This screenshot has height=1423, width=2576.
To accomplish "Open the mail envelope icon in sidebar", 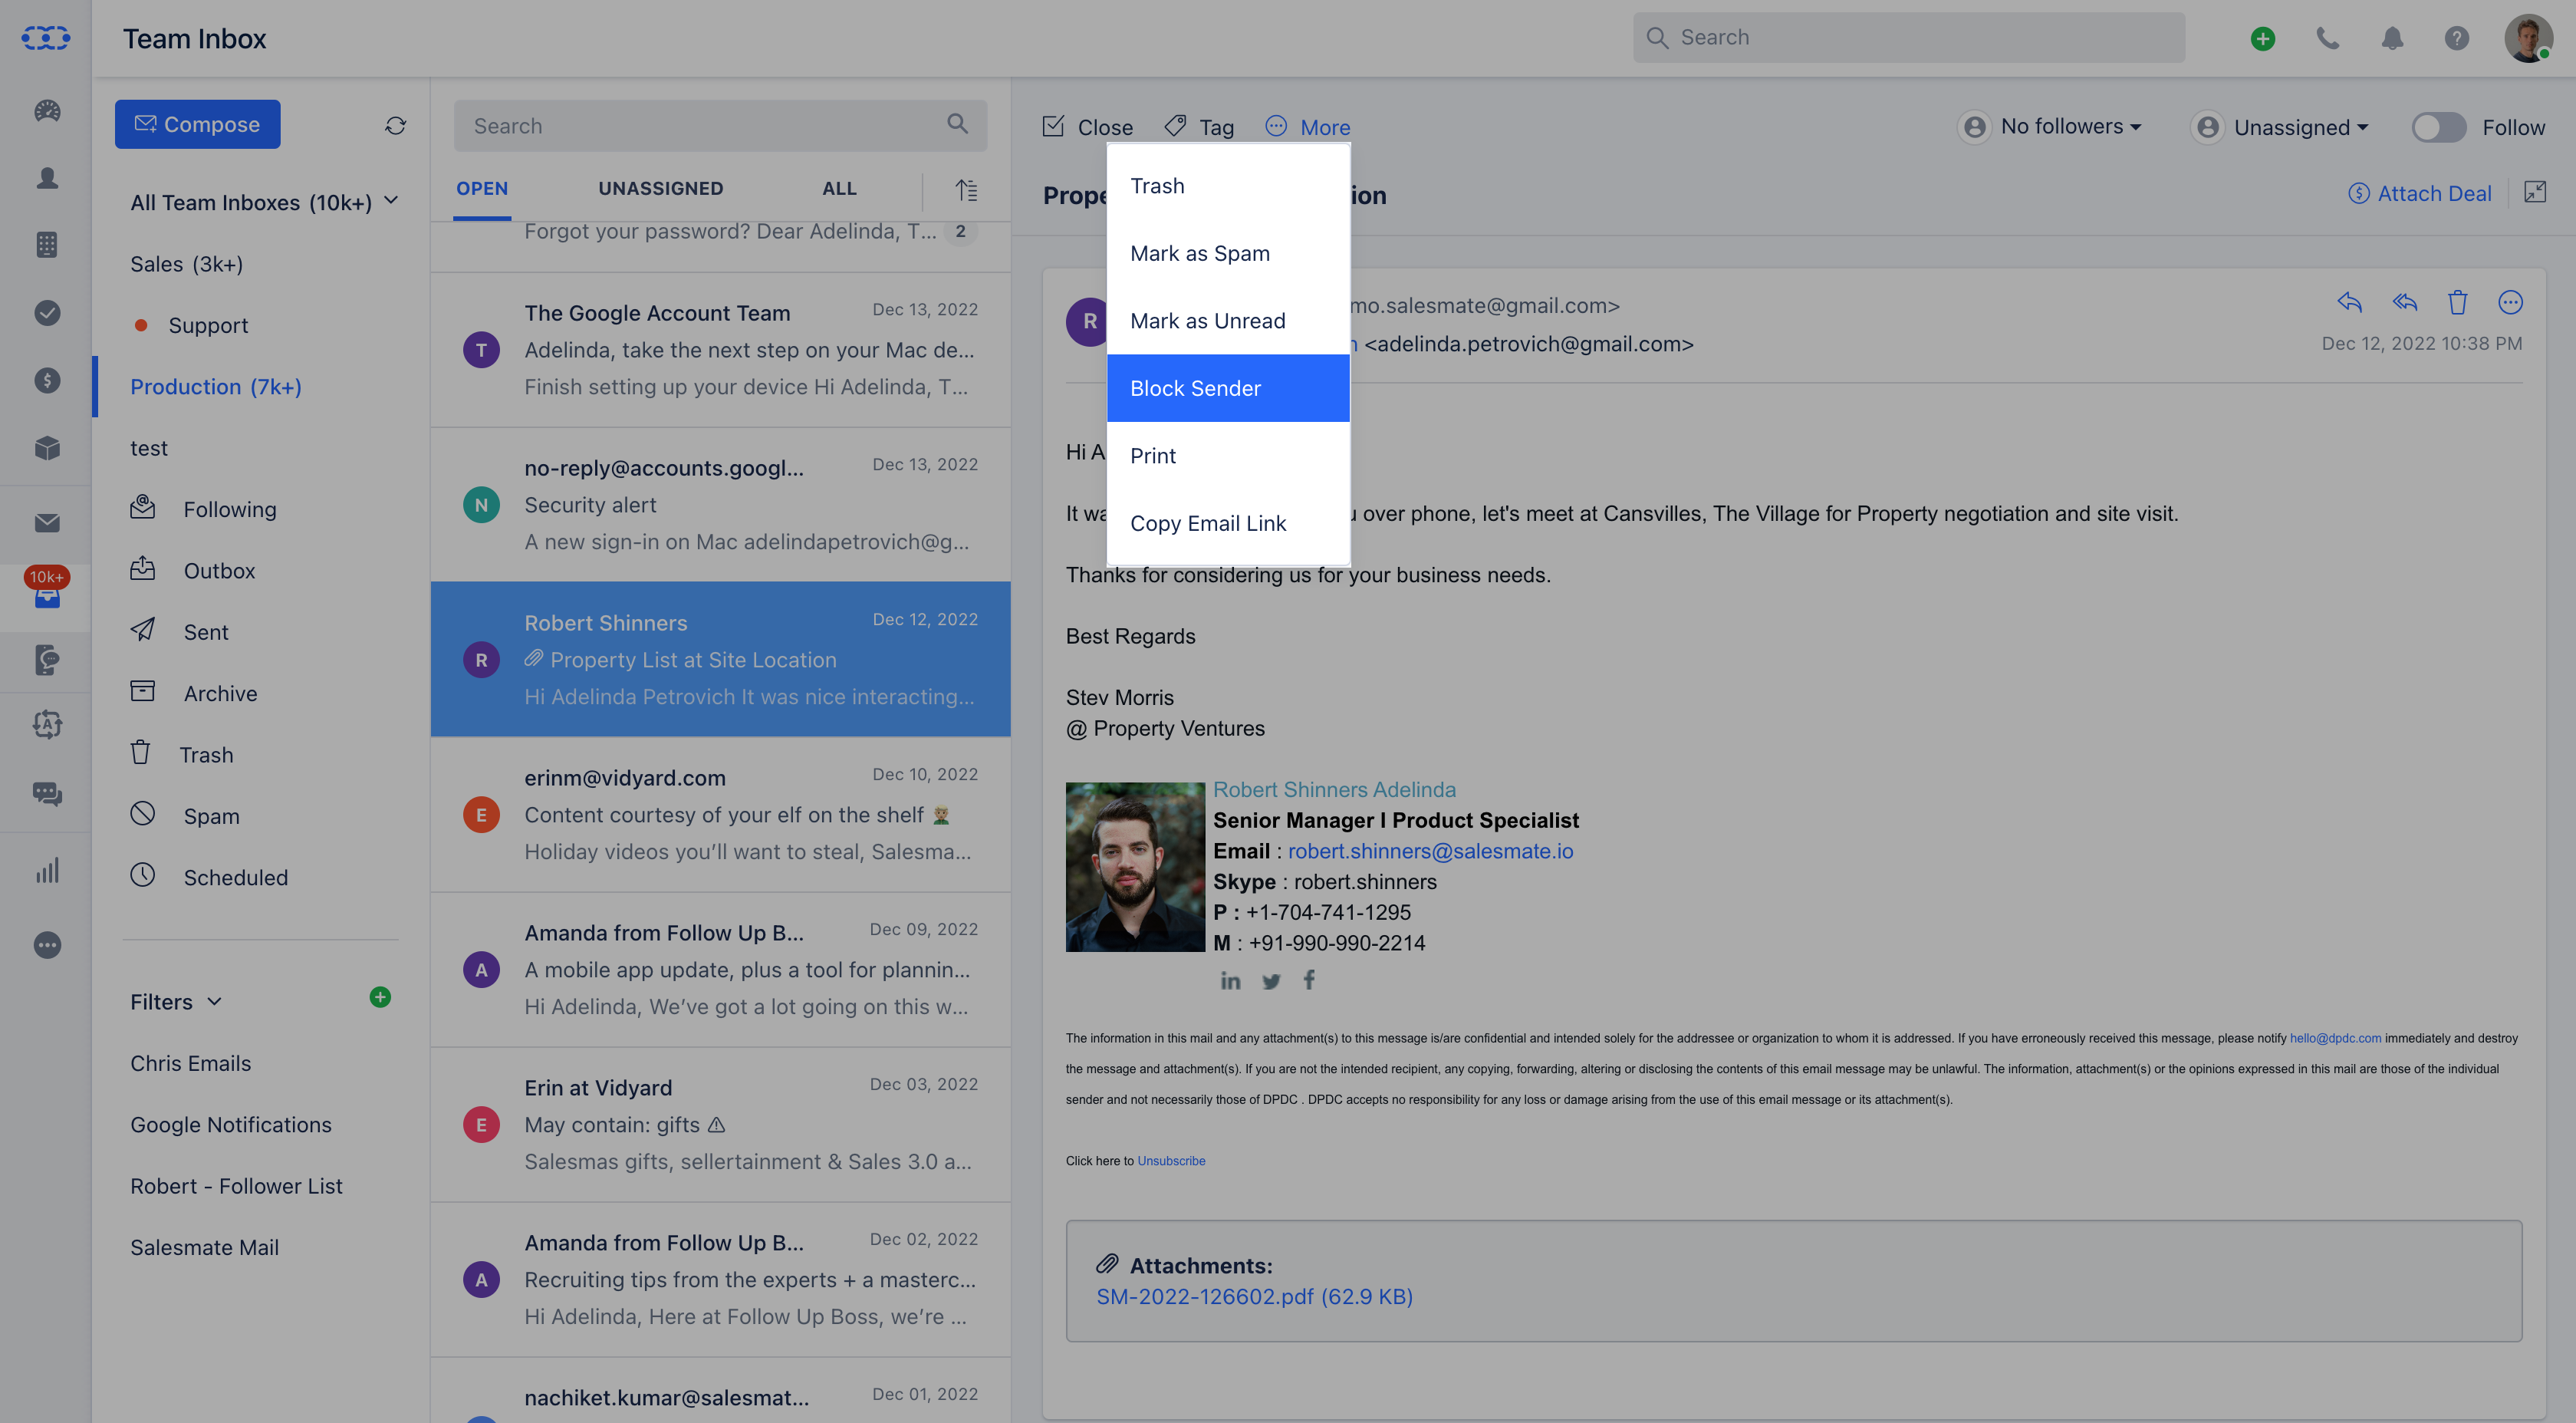I will click(47, 523).
